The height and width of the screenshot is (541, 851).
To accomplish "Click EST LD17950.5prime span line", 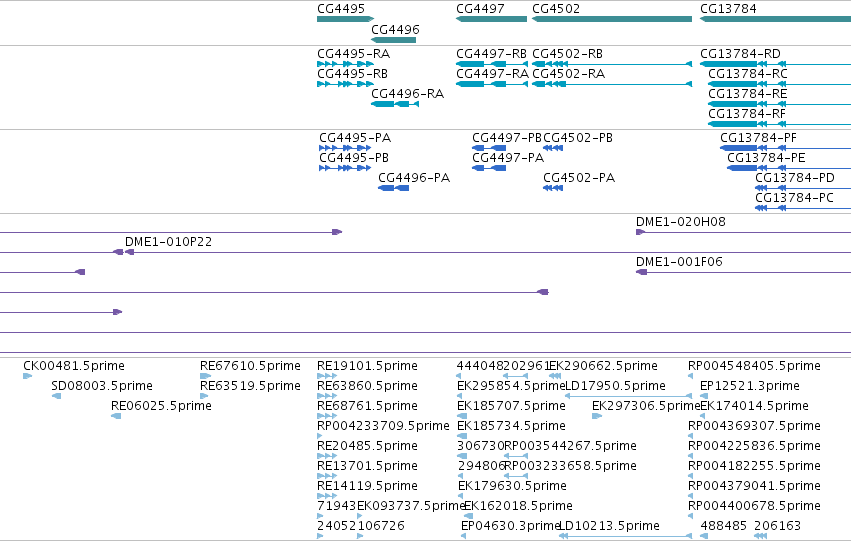I will pyautogui.click(x=628, y=396).
